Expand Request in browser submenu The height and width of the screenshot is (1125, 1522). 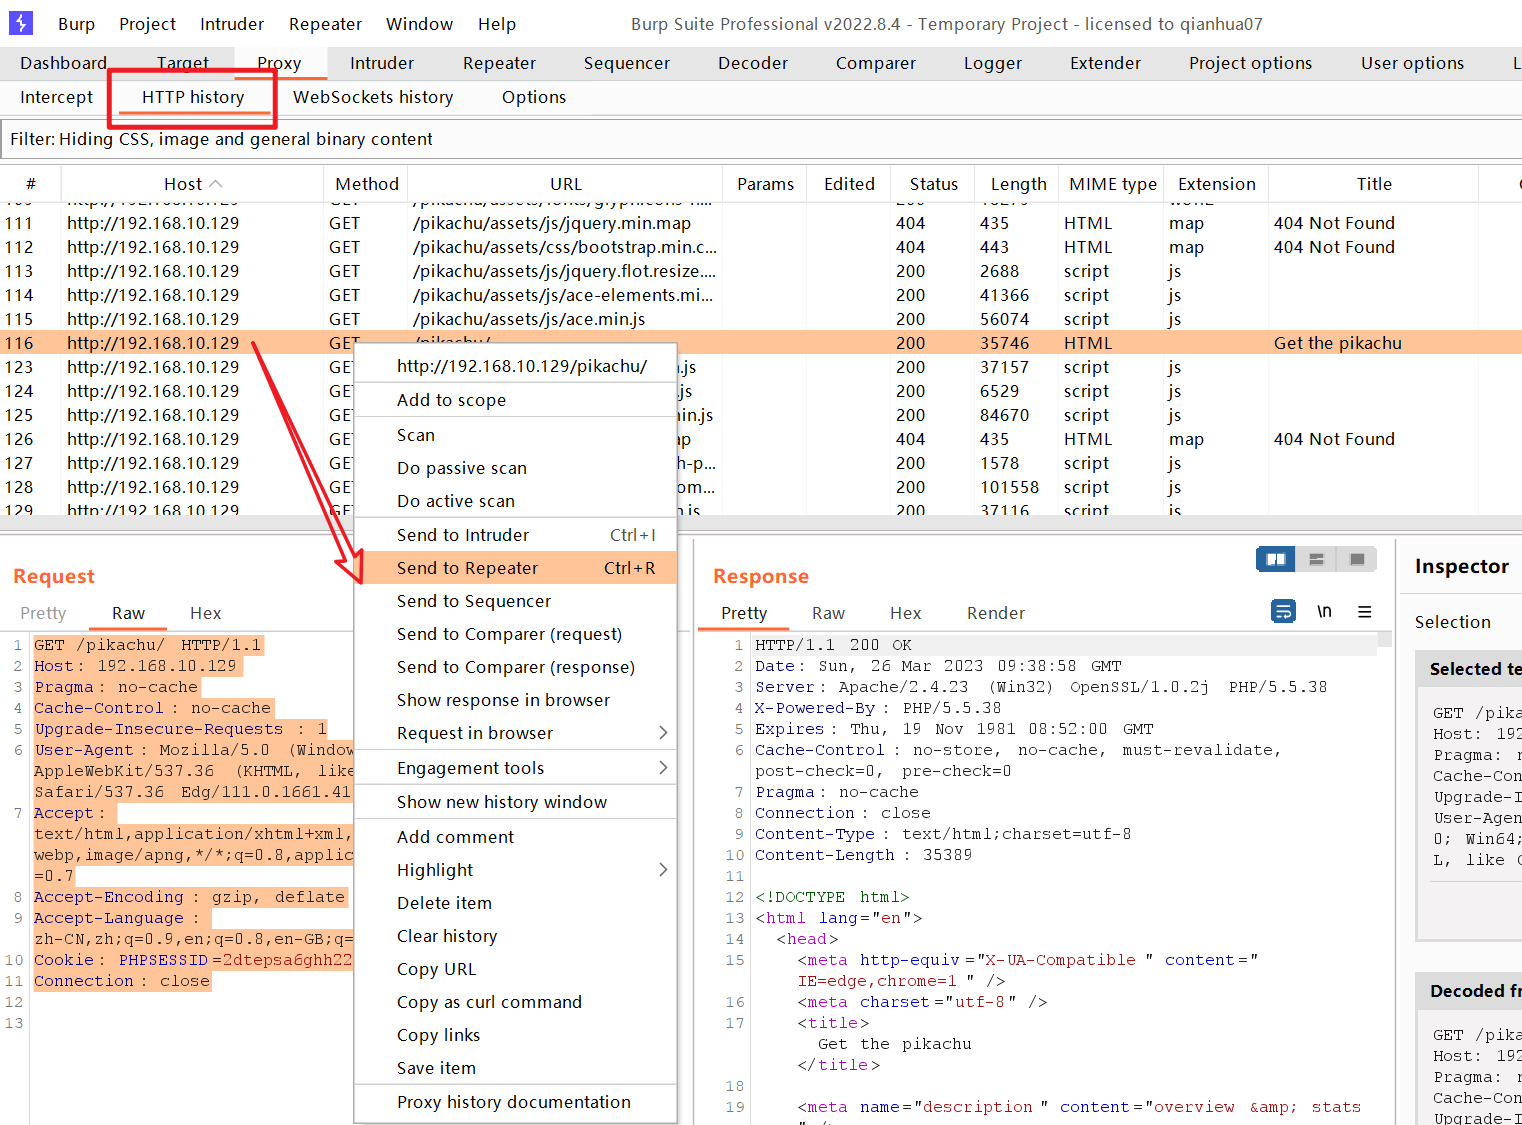point(663,733)
